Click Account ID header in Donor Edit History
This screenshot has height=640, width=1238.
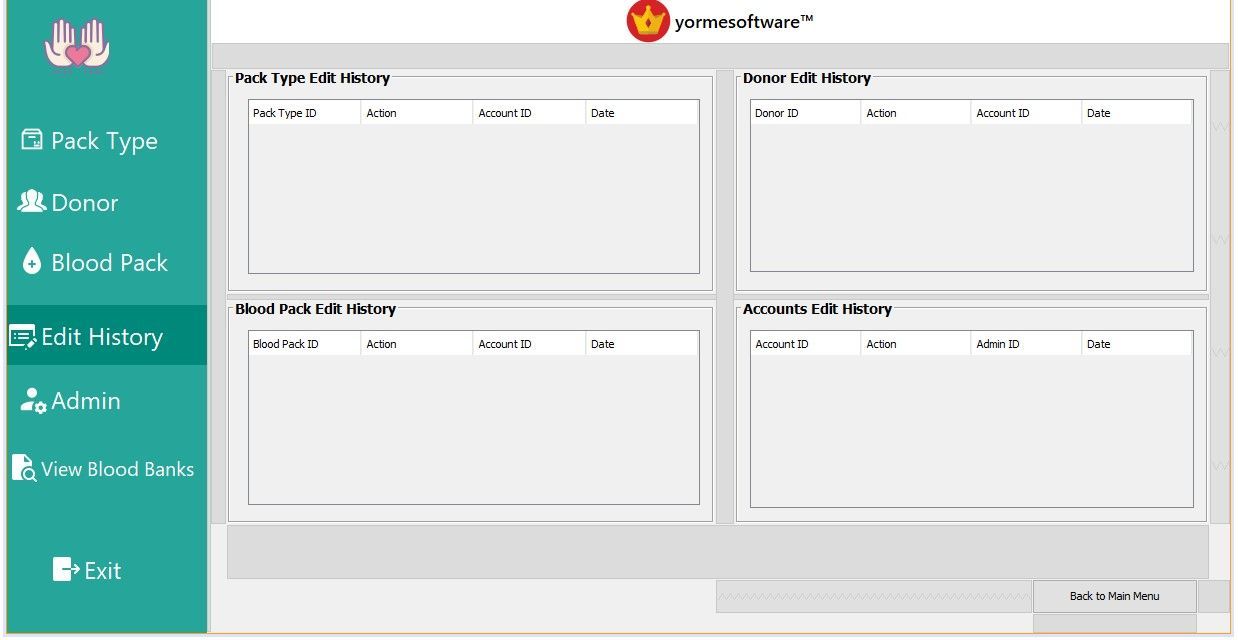point(1026,113)
